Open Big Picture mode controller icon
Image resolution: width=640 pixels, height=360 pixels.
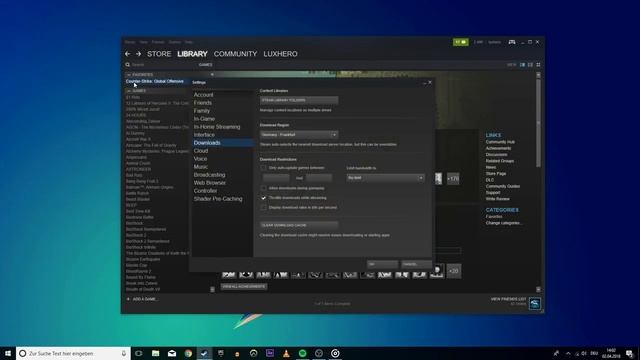(512, 42)
